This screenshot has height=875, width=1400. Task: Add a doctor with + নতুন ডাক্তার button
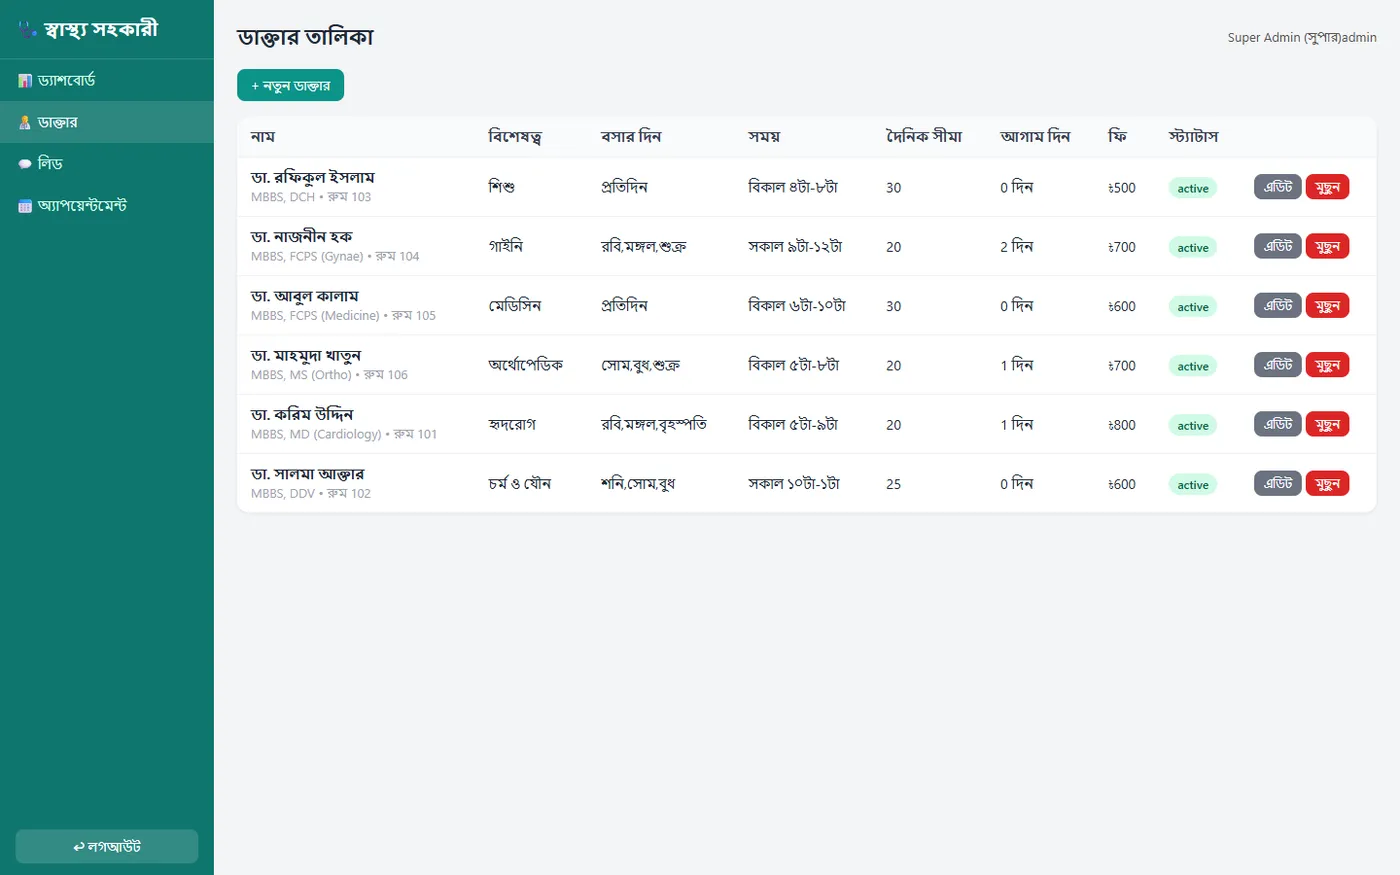pos(290,85)
